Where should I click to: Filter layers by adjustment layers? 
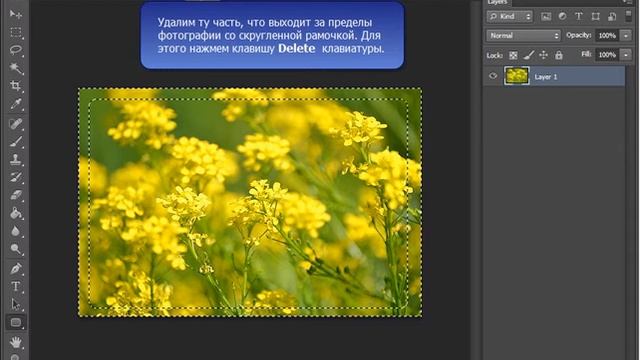coord(562,16)
